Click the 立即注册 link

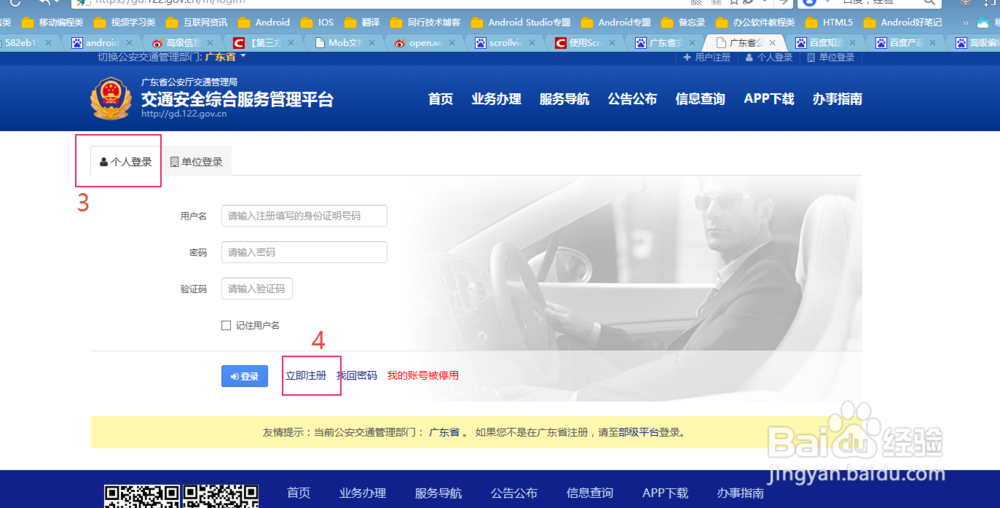305,375
